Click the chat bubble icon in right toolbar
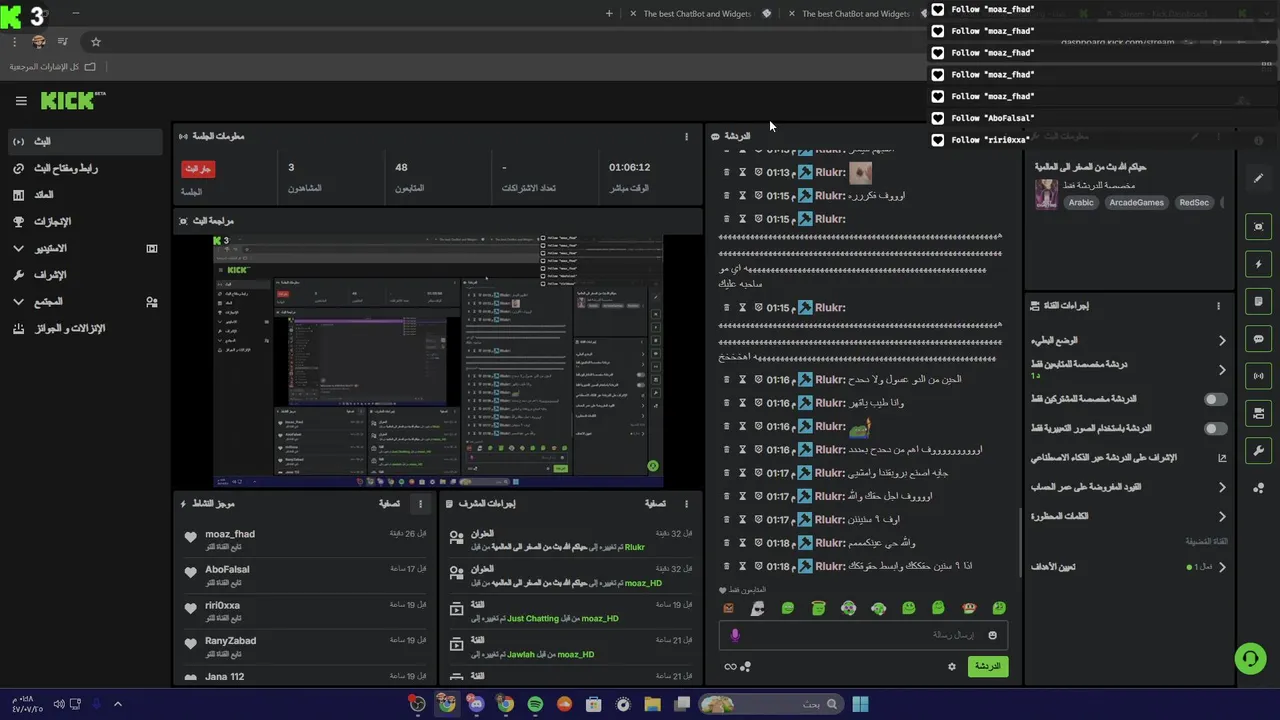1280x720 pixels. tap(1259, 339)
